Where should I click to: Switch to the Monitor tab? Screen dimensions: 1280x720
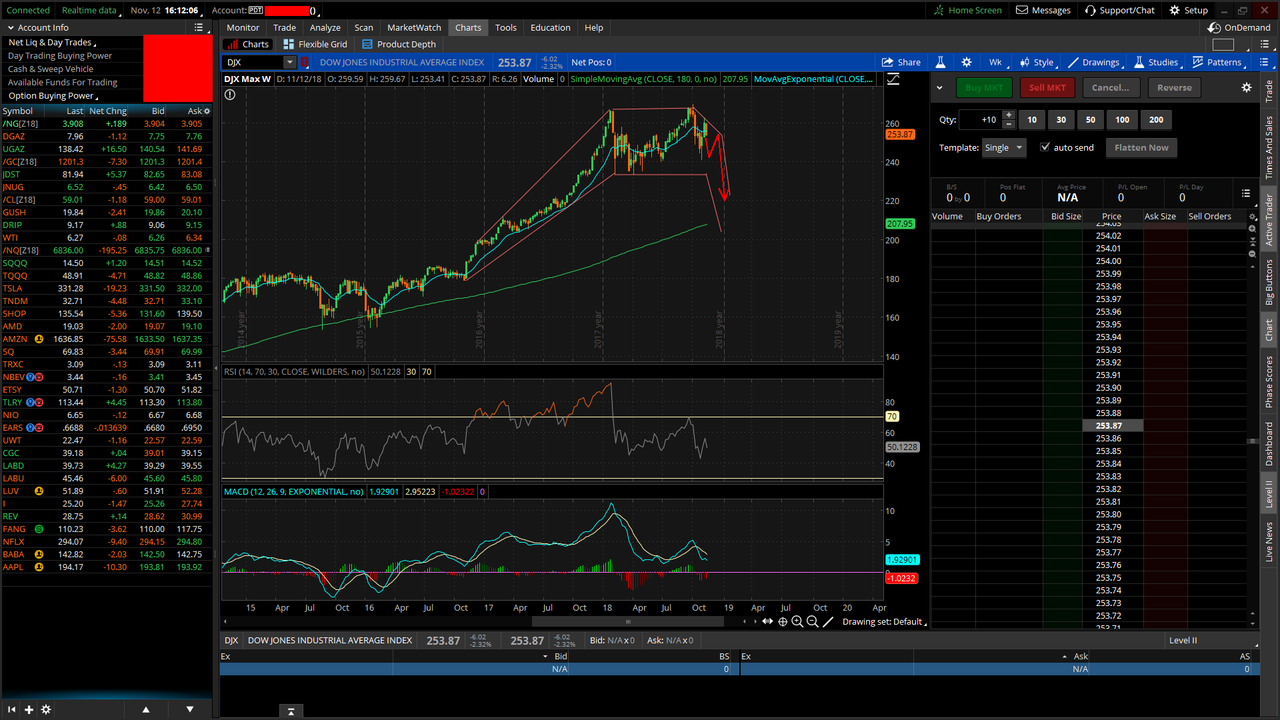(x=243, y=27)
